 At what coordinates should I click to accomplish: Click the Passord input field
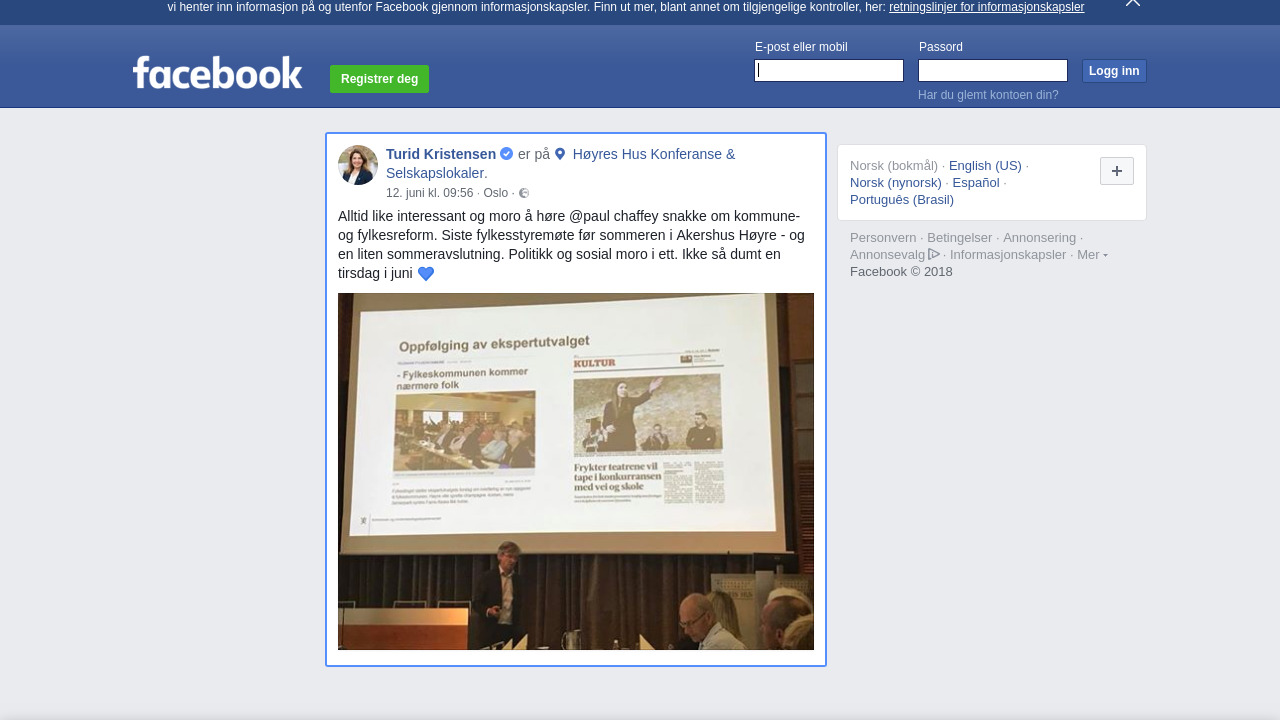992,71
